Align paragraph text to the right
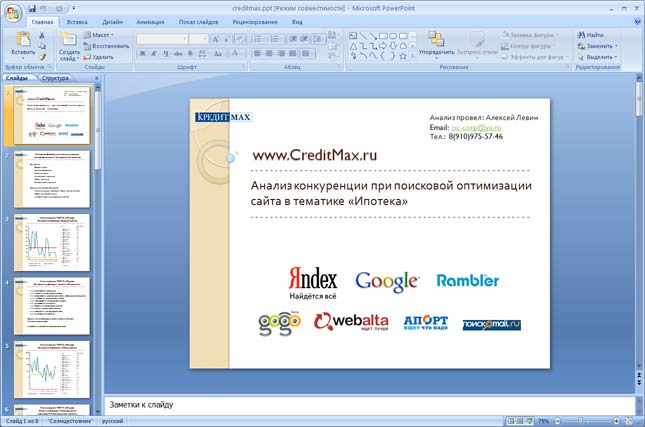 tap(281, 53)
